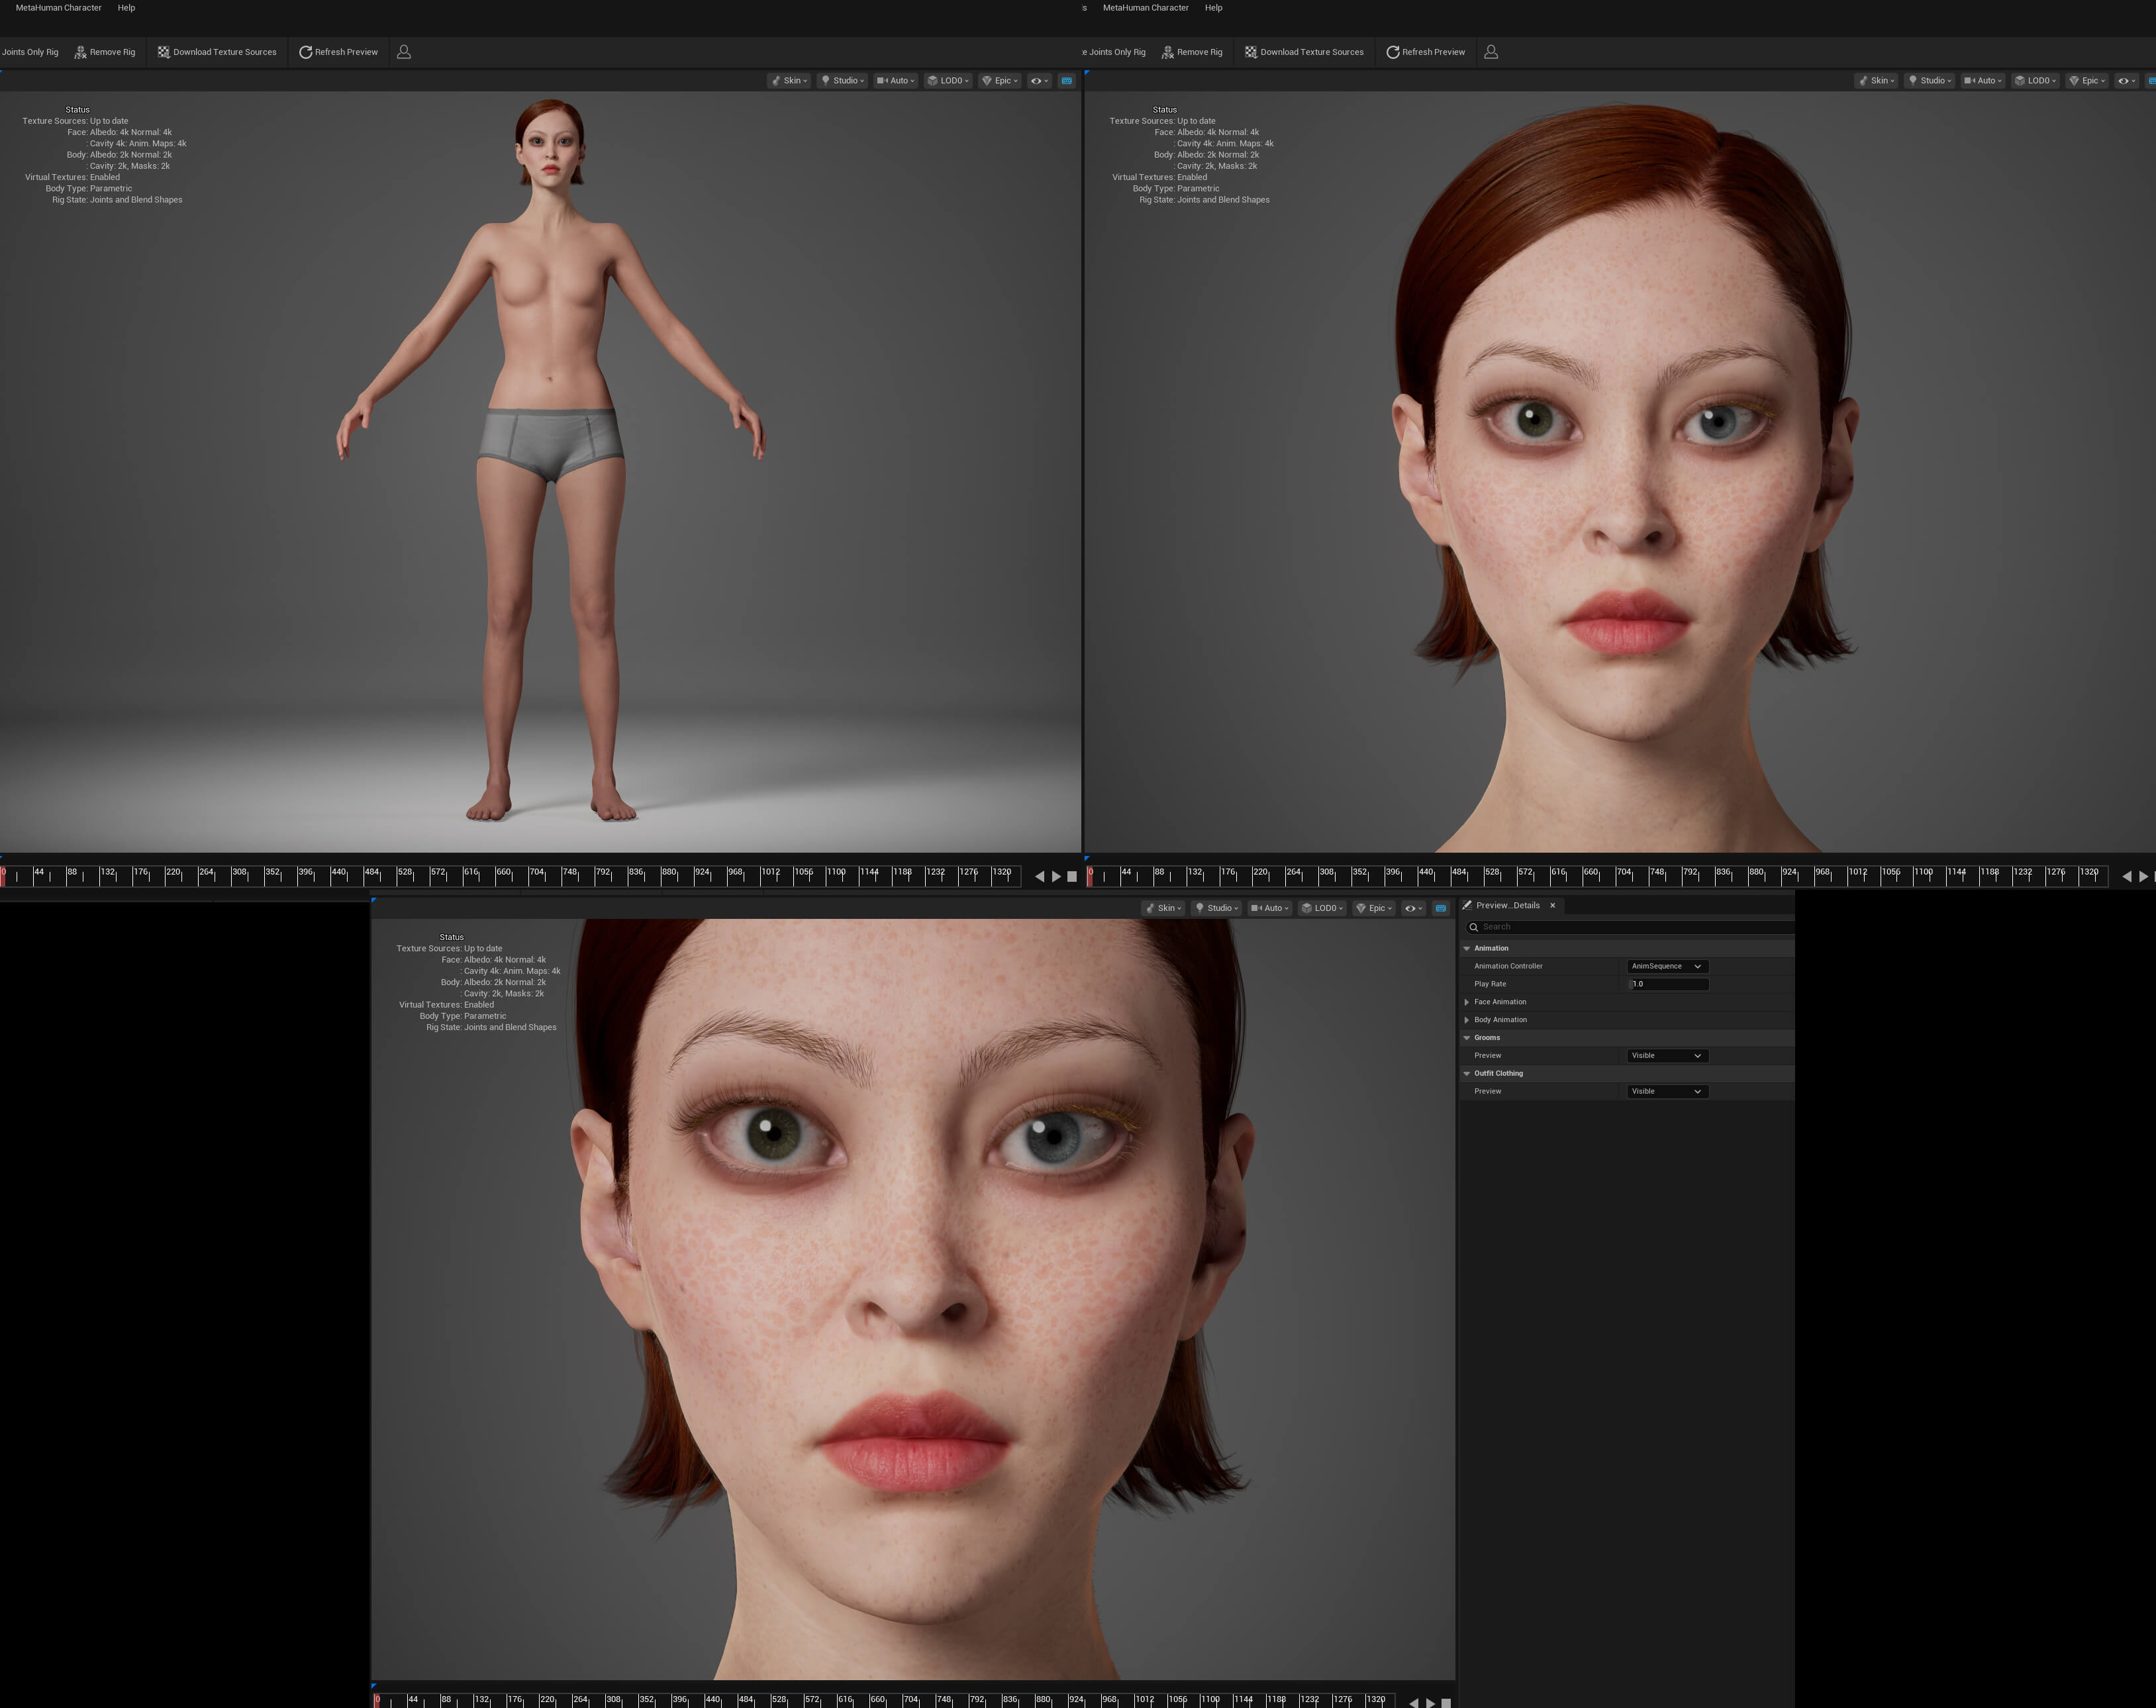The width and height of the screenshot is (2156, 1708).
Task: Open the LOD0 dropdown in the full-body viewport
Action: coord(948,81)
